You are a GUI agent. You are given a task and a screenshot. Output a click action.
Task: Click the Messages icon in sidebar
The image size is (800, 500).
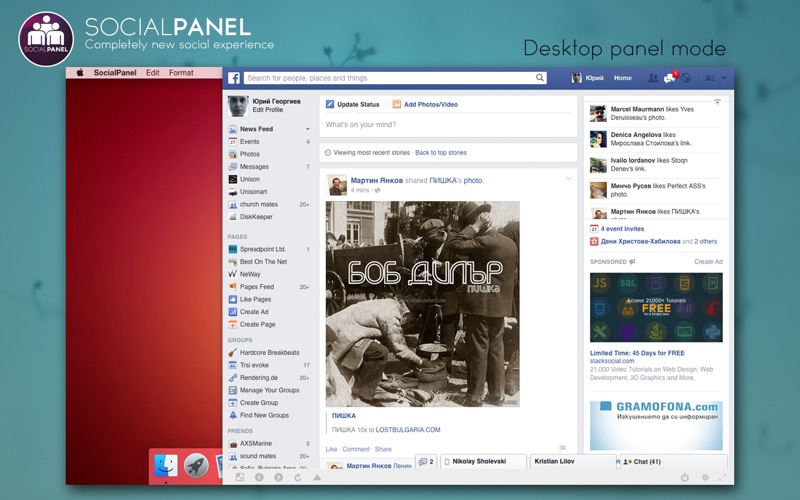point(233,167)
